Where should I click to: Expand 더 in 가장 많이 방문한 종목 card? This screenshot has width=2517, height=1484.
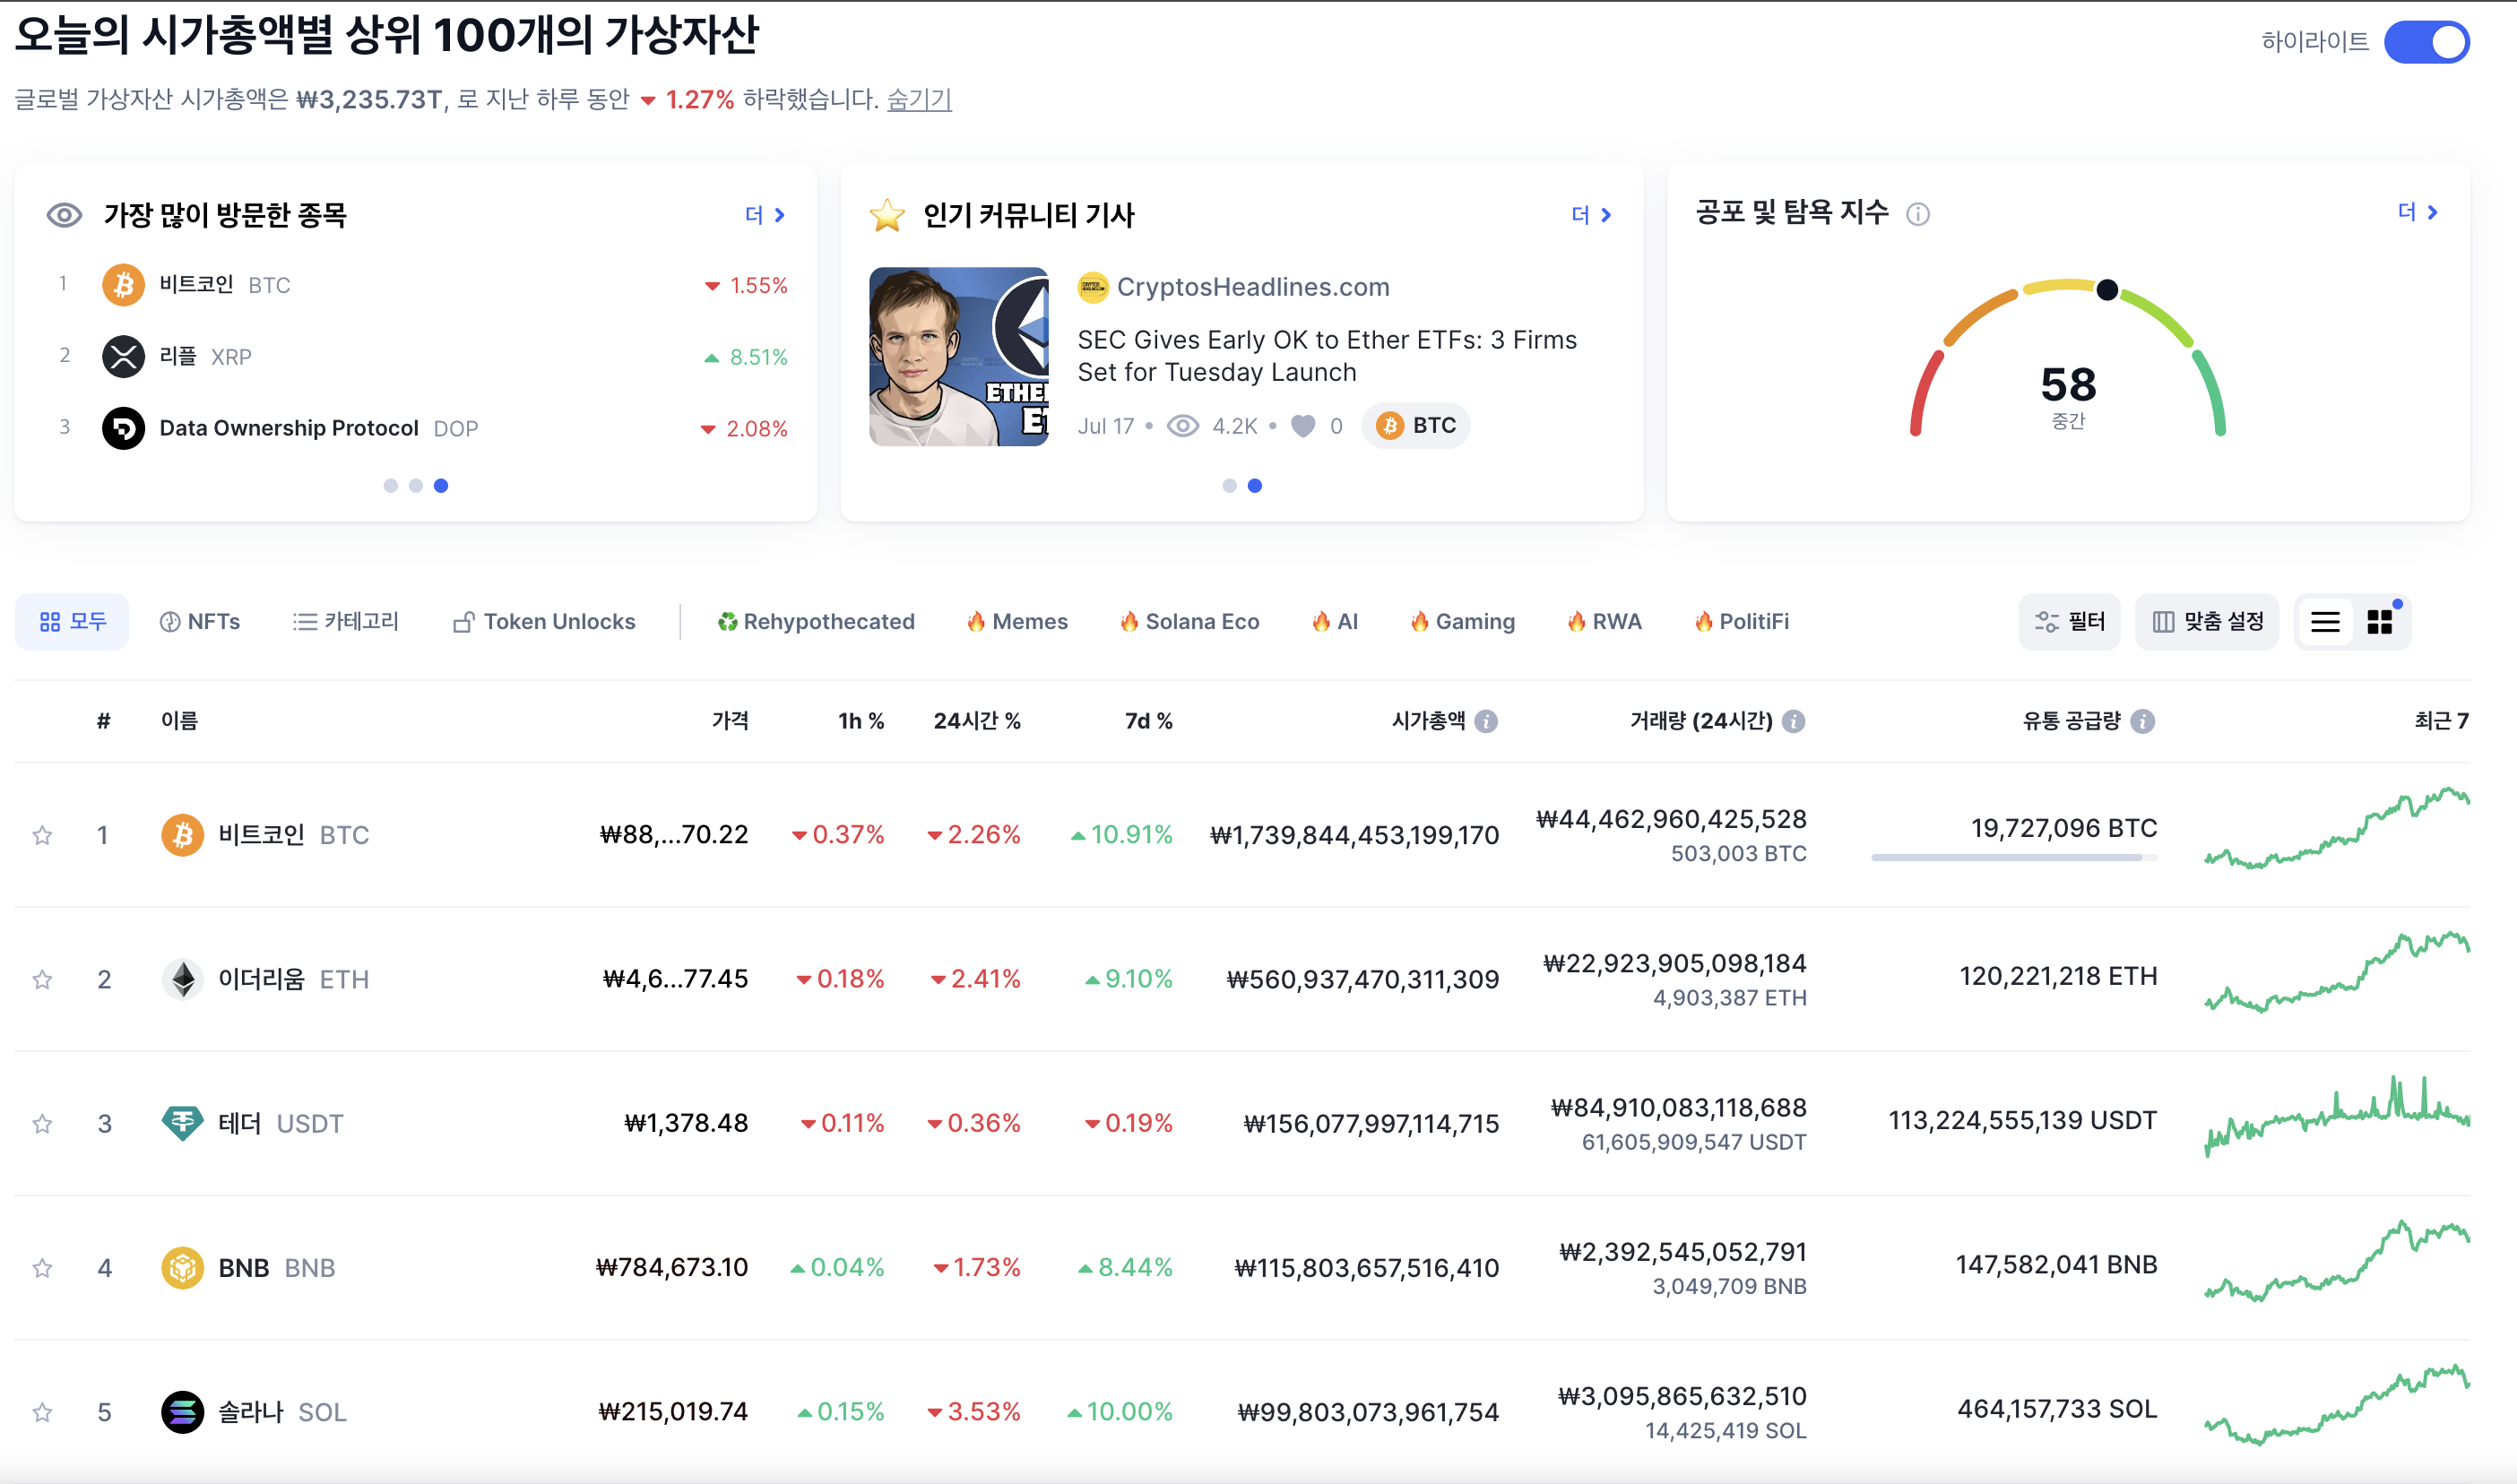(x=765, y=215)
